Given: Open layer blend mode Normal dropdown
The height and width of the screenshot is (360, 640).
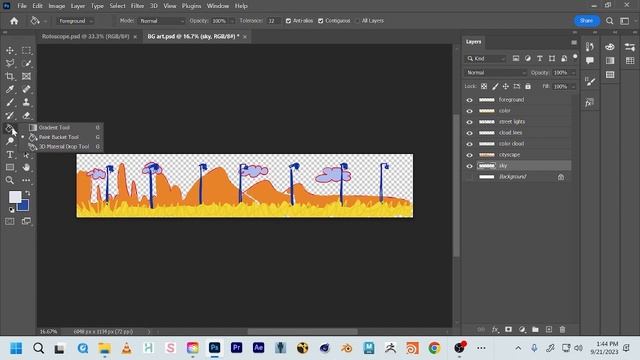Looking at the screenshot, I should tap(496, 73).
